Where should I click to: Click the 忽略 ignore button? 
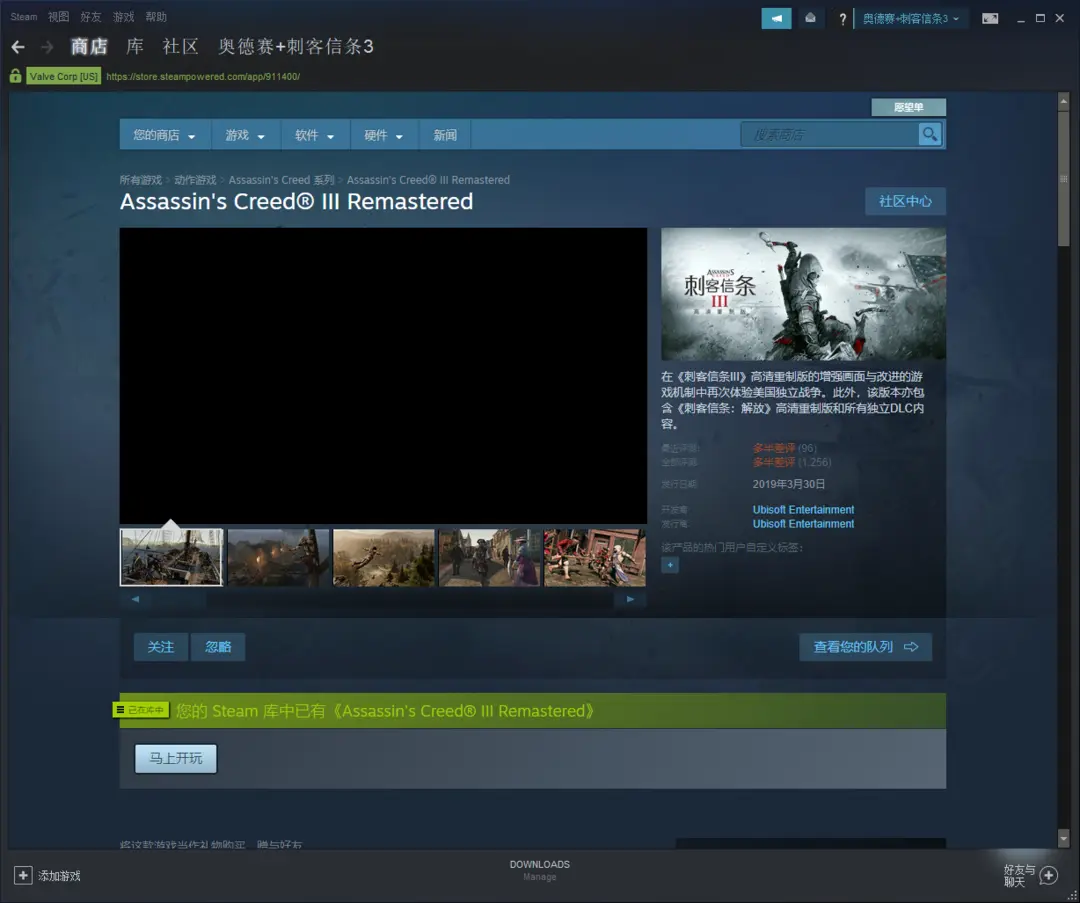point(218,647)
